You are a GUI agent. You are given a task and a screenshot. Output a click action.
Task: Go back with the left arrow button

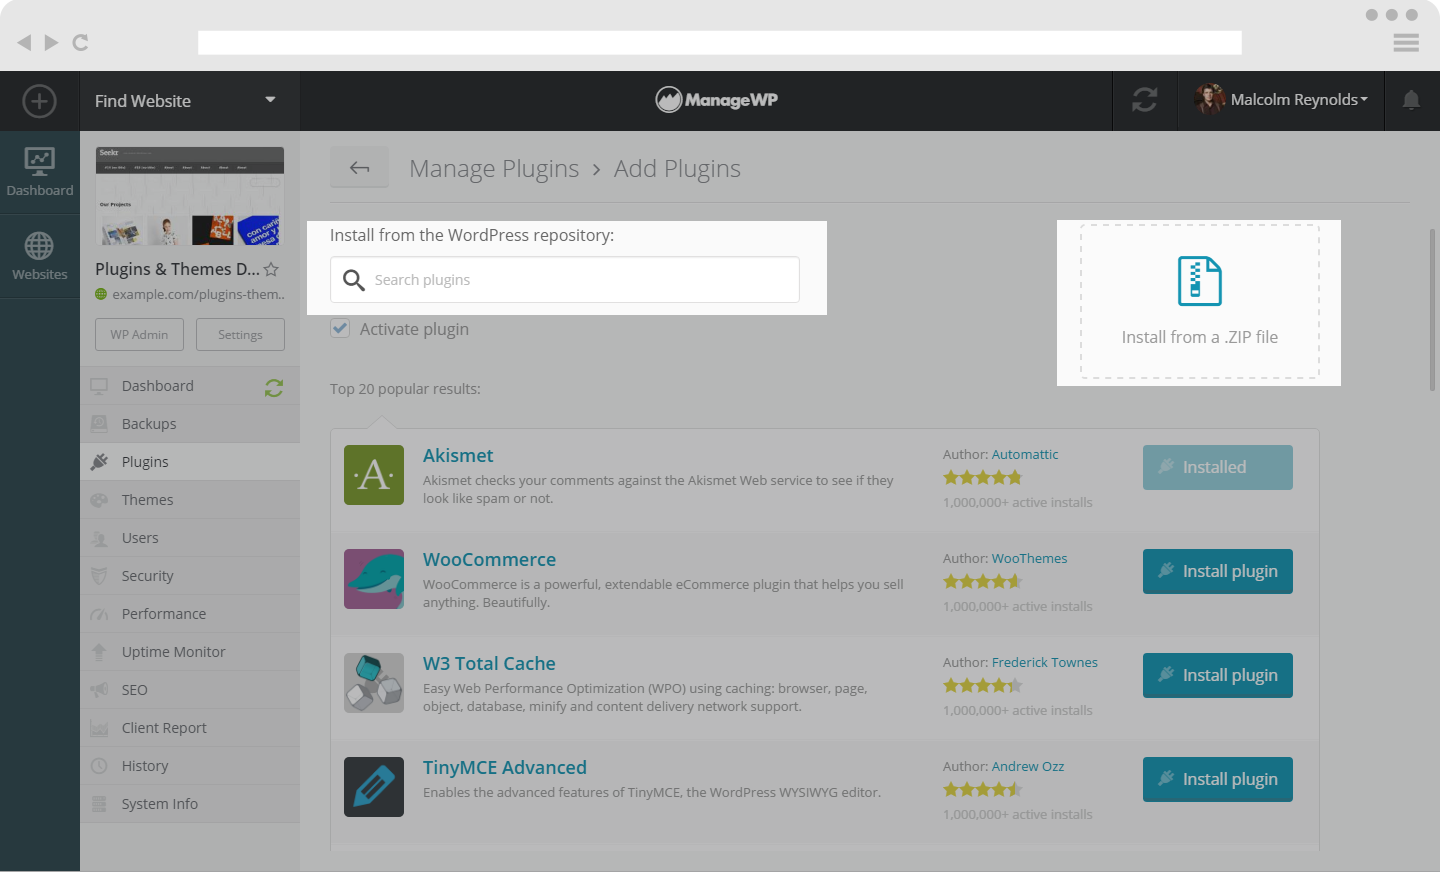(x=360, y=168)
